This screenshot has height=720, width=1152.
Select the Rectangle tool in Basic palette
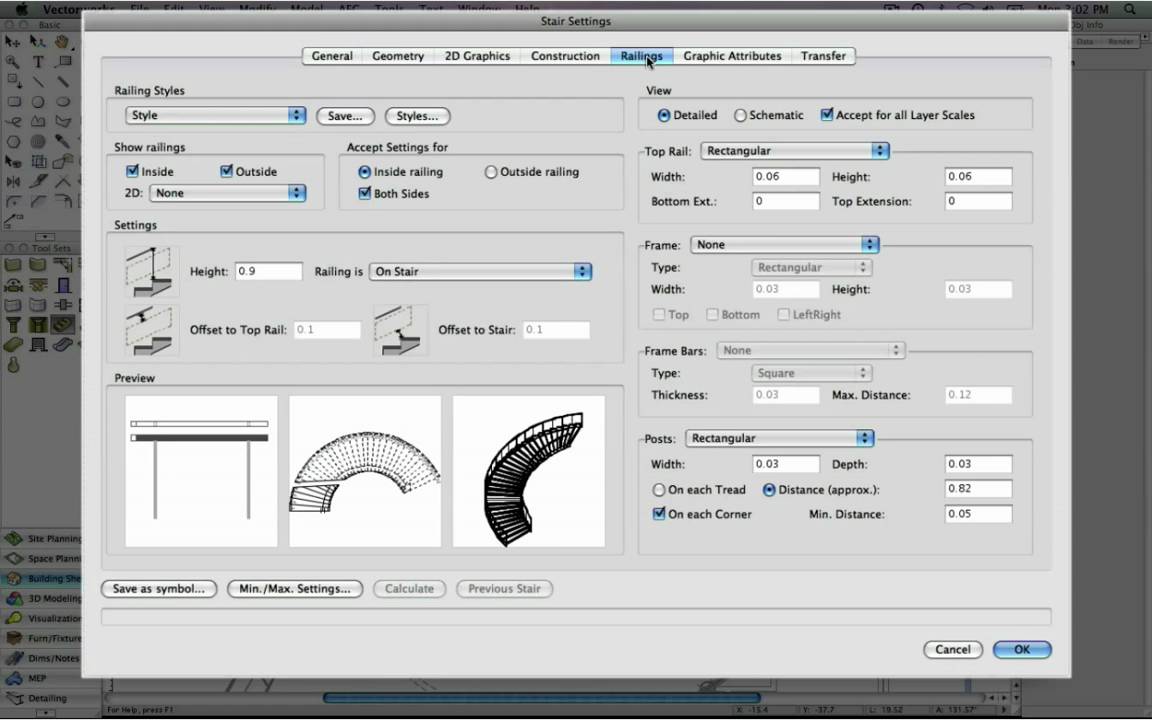tap(14, 101)
